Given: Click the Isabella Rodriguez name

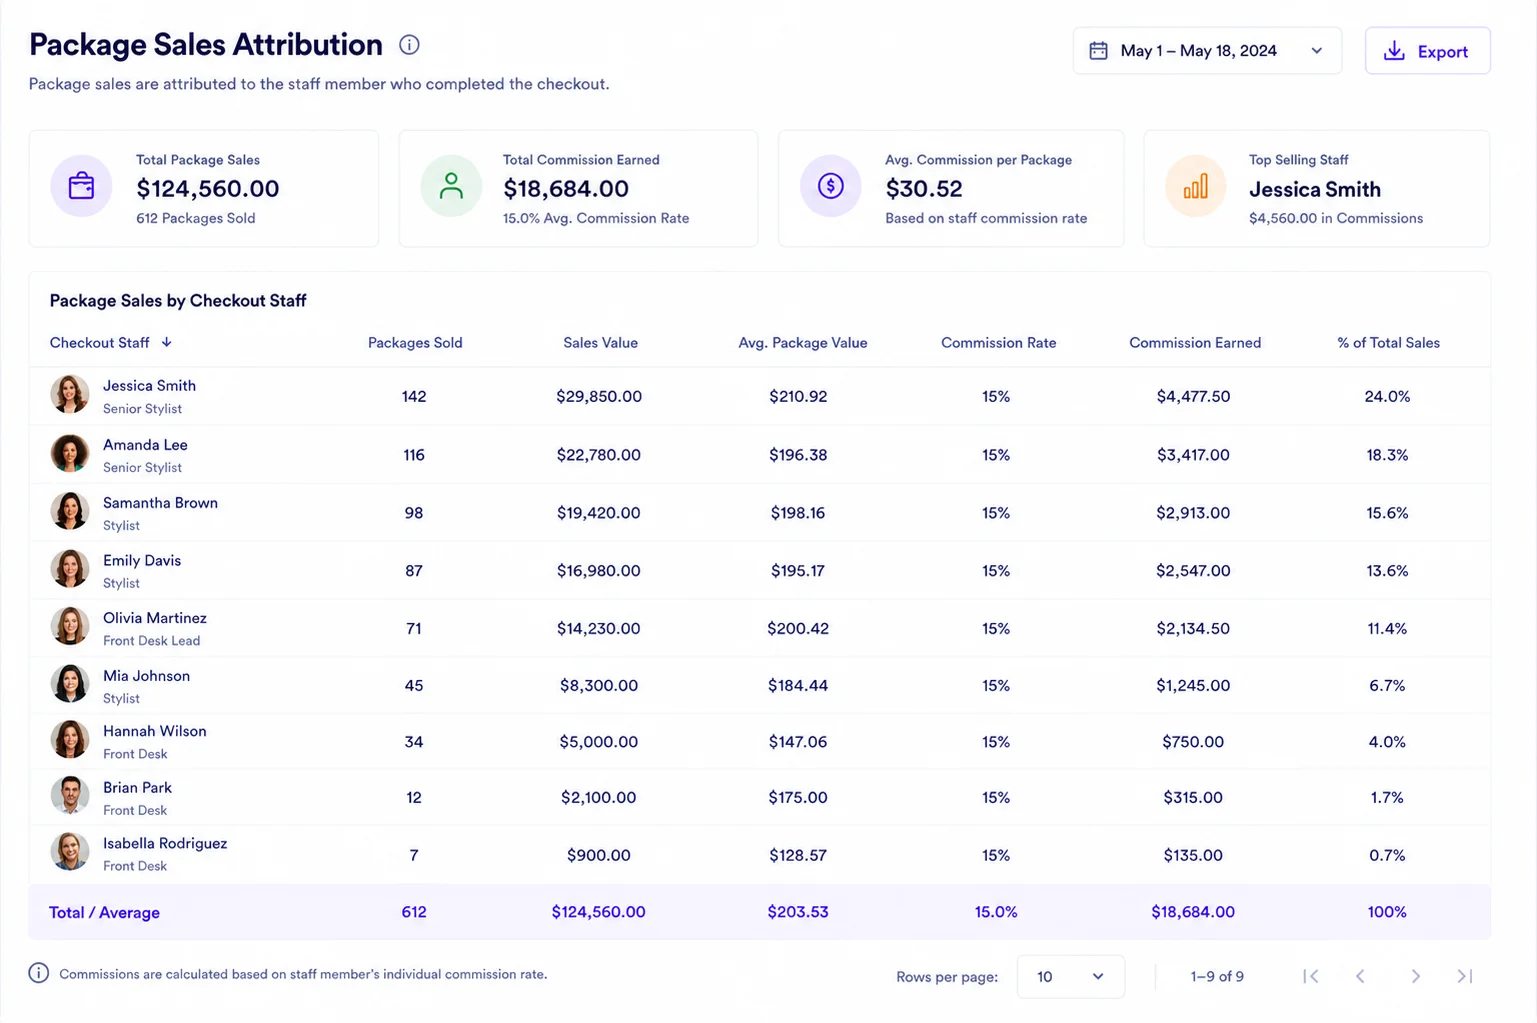Looking at the screenshot, I should pyautogui.click(x=165, y=844).
